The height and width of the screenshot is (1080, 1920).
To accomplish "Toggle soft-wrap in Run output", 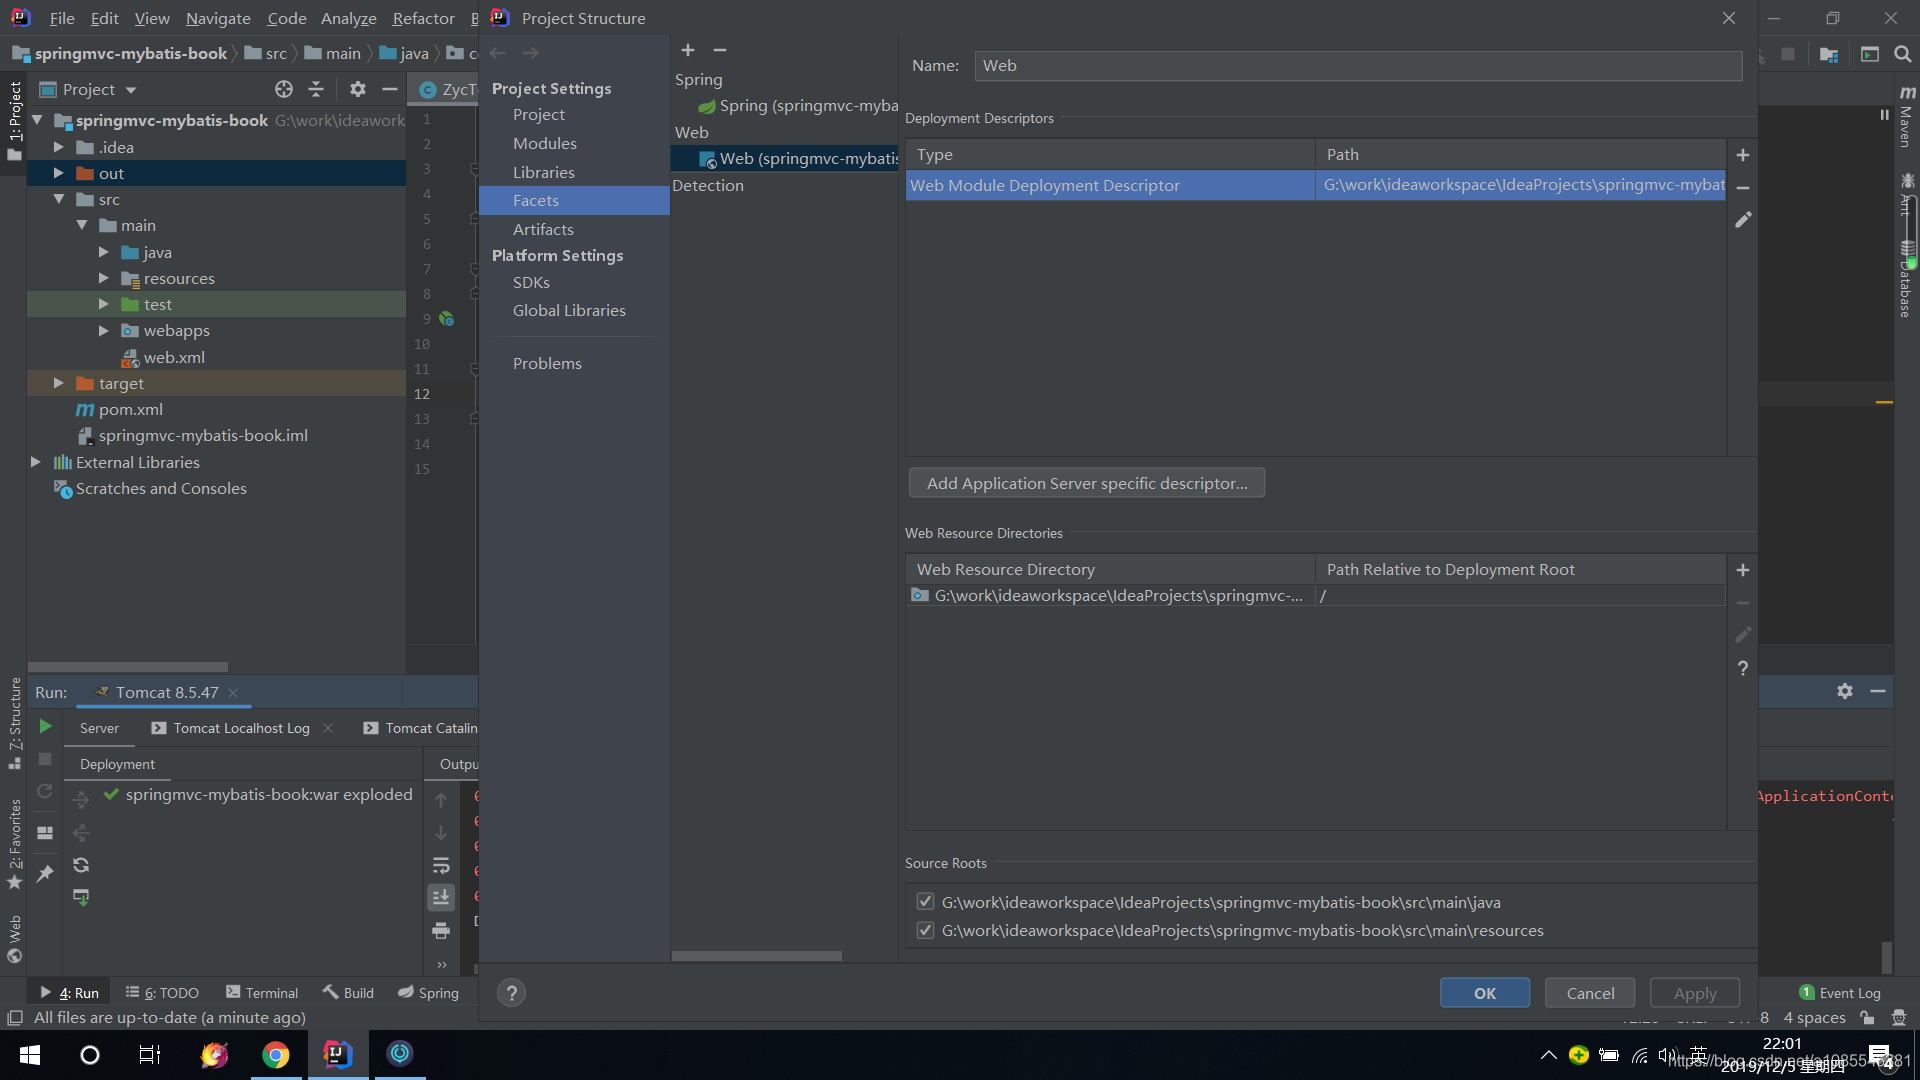I will click(441, 865).
